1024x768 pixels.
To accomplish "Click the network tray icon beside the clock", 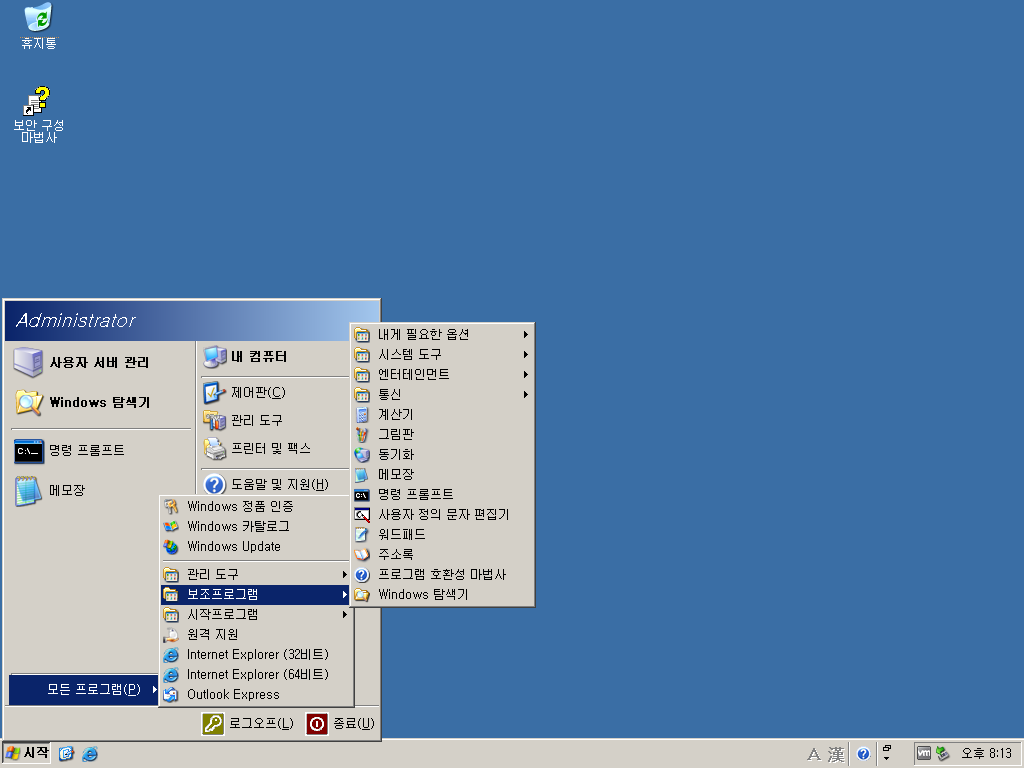I will (942, 754).
